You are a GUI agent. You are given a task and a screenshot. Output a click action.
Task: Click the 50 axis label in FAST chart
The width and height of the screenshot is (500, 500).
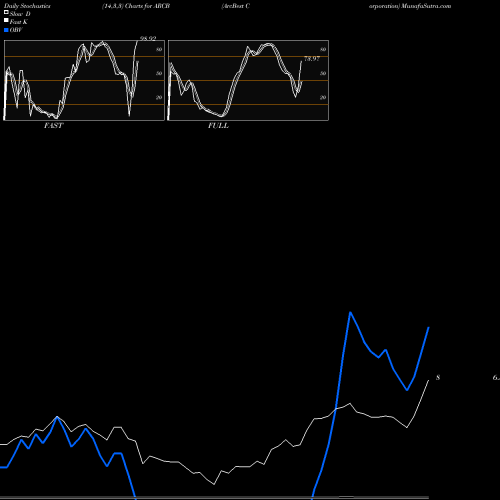click(x=159, y=73)
